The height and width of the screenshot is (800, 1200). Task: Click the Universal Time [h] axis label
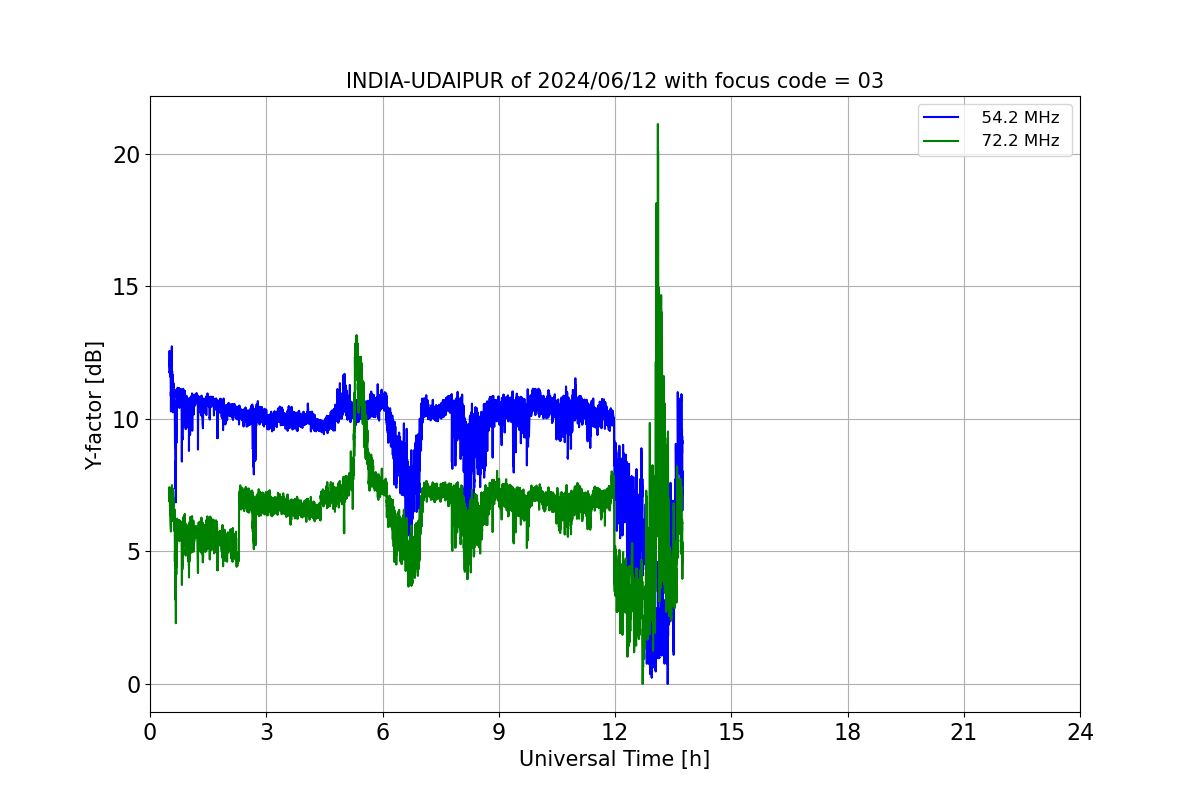(x=614, y=759)
